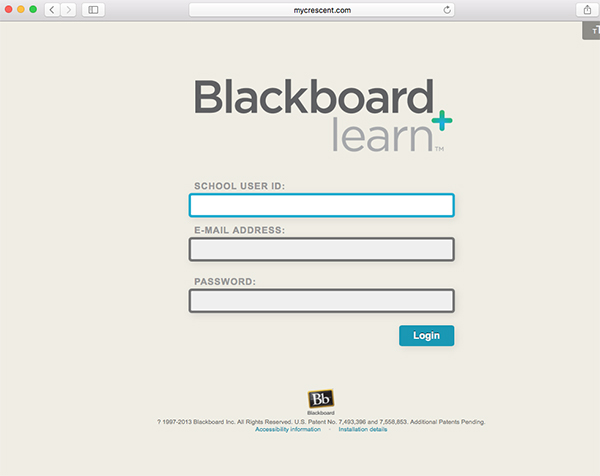This screenshot has width=600, height=476.
Task: Click the Password input field
Action: click(x=321, y=301)
